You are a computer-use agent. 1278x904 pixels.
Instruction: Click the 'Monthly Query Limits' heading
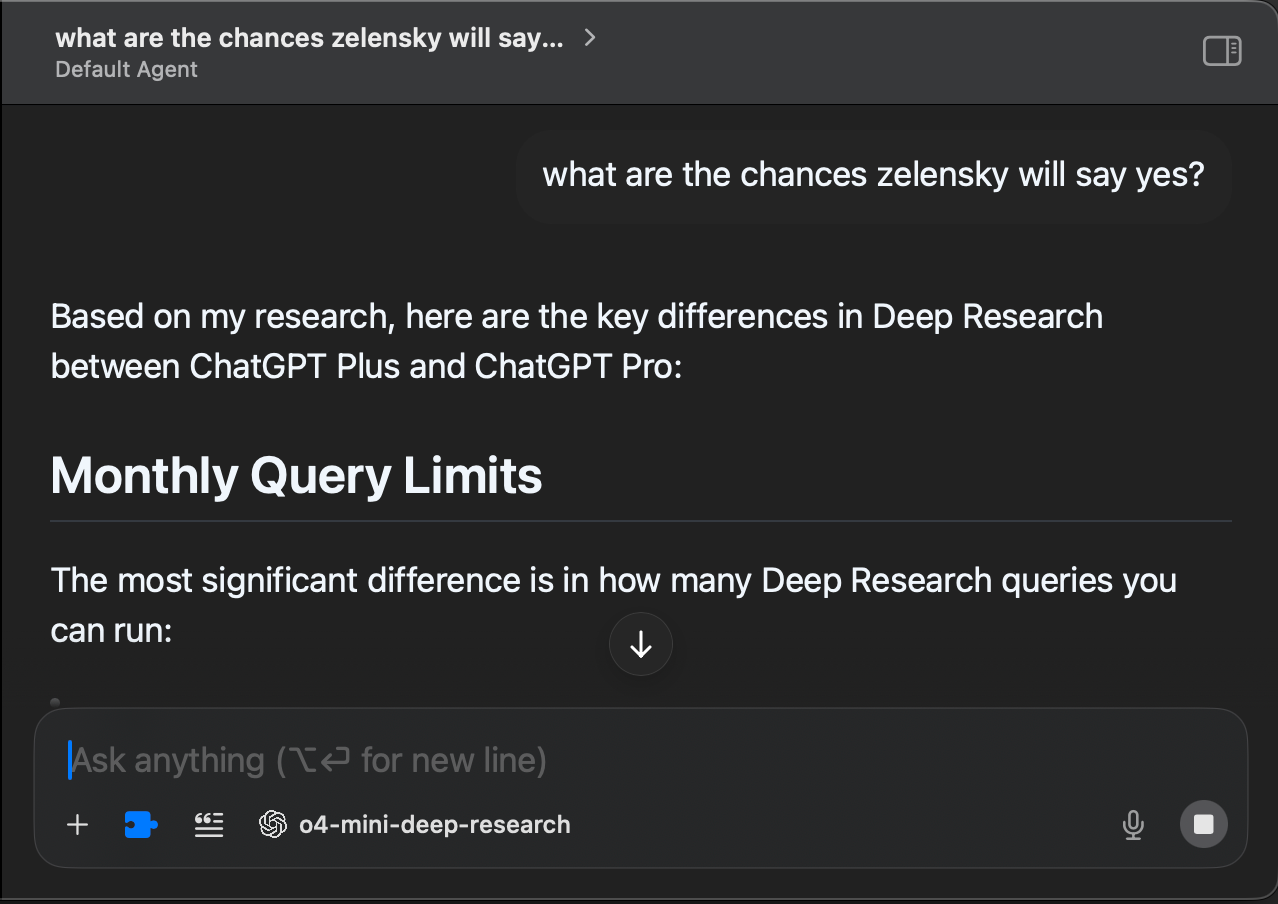[296, 476]
